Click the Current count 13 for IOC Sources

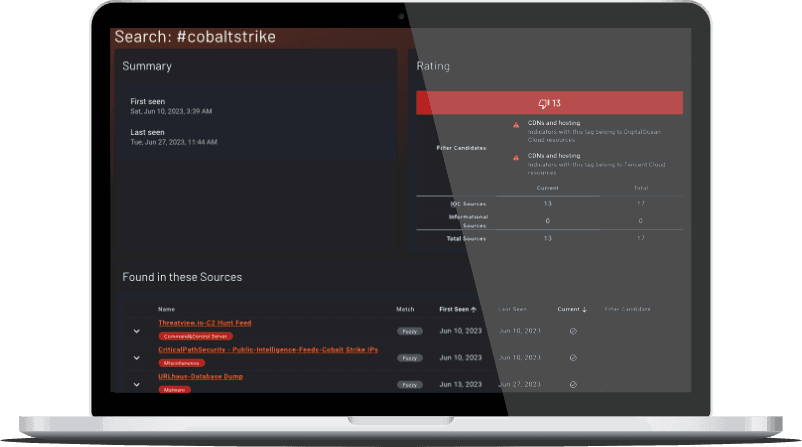(x=548, y=204)
